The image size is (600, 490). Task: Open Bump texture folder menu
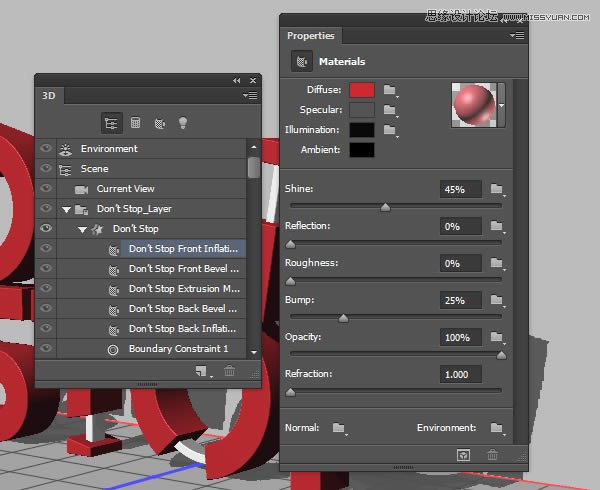[497, 300]
